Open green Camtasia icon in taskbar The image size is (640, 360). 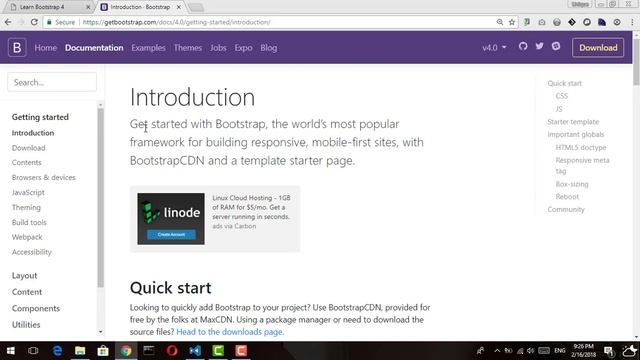tap(218, 351)
